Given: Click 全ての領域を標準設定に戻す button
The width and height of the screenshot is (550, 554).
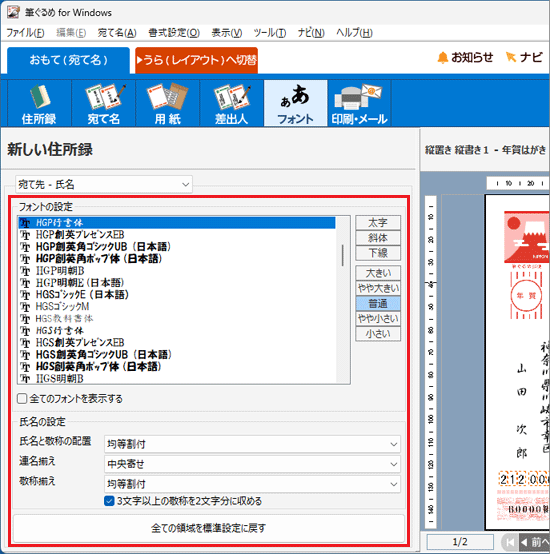Looking at the screenshot, I should tap(209, 528).
